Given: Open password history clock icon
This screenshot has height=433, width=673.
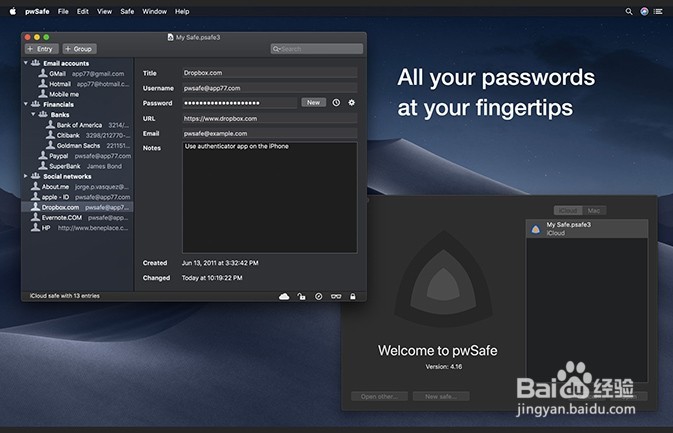Looking at the screenshot, I should tap(336, 103).
